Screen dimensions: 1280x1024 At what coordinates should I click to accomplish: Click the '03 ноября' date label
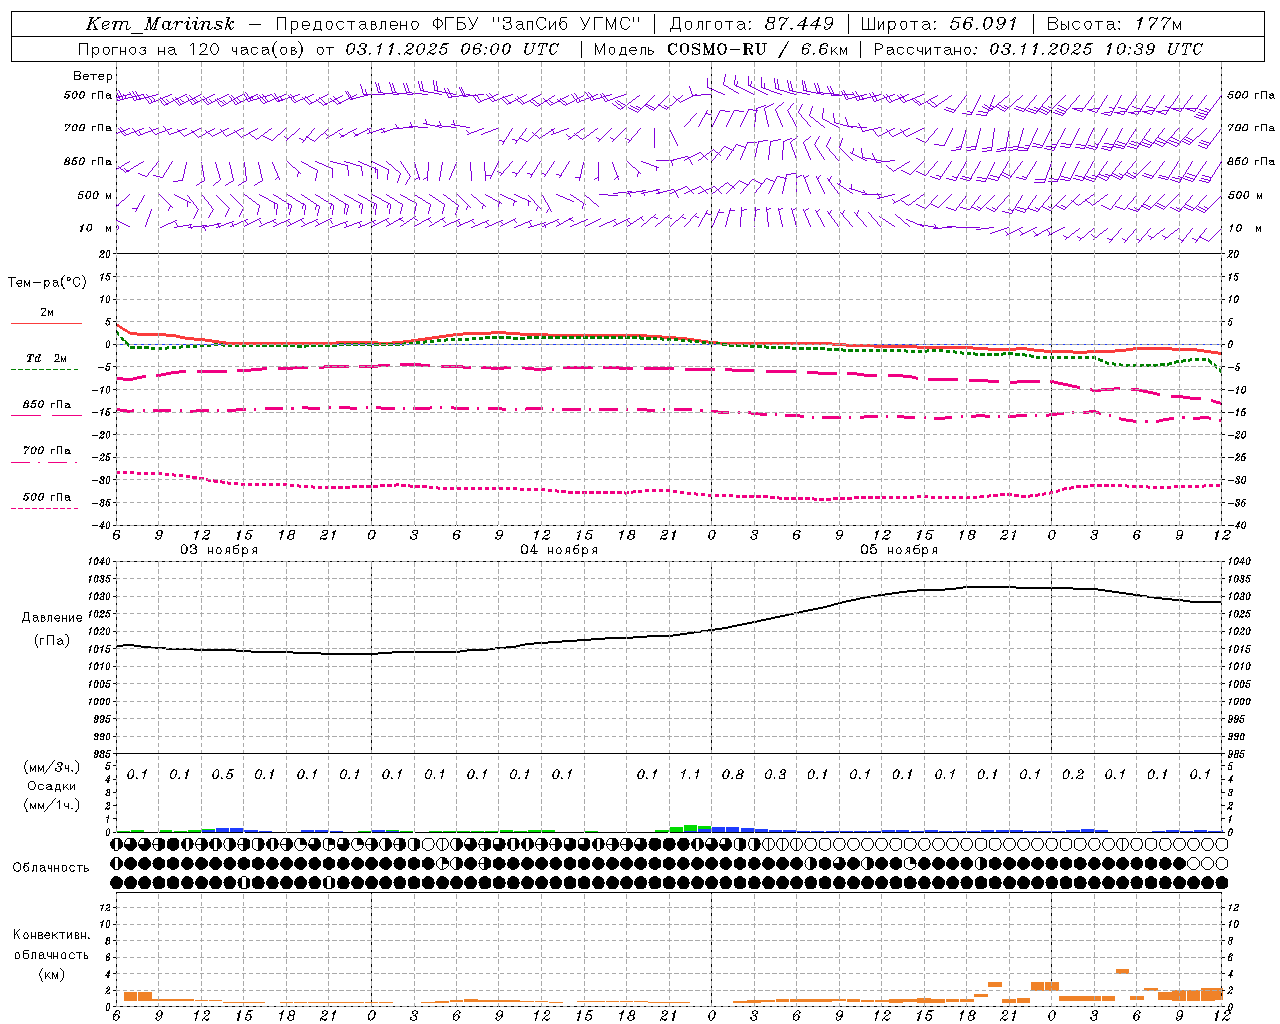pyautogui.click(x=219, y=550)
